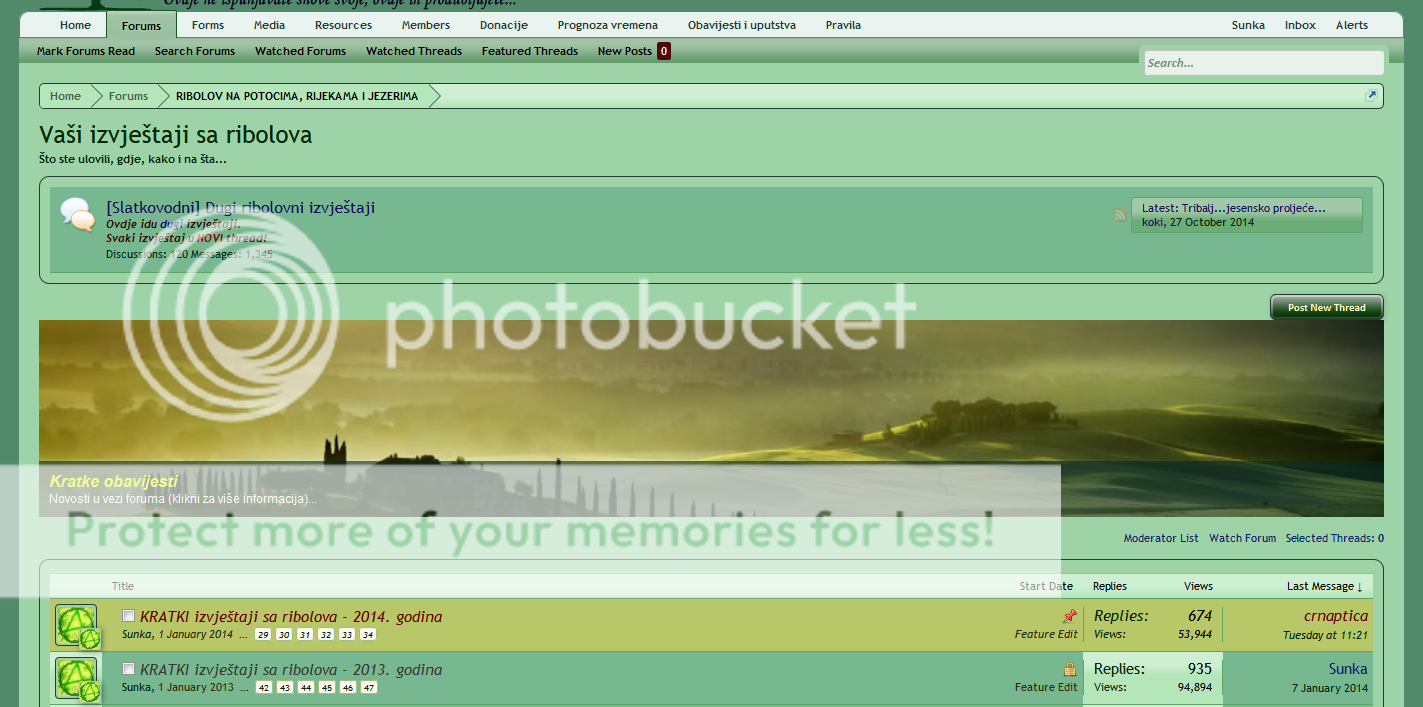
Task: Open the Moderator List link
Action: pyautogui.click(x=1160, y=538)
